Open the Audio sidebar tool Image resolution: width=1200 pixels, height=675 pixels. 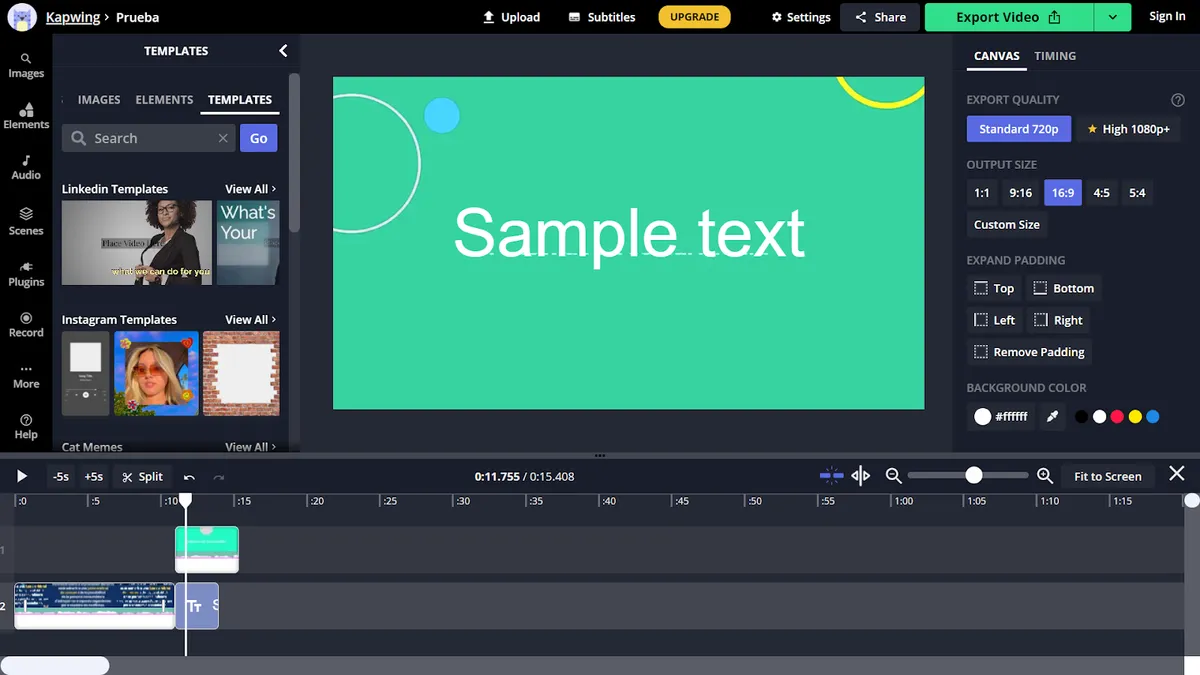[26, 168]
